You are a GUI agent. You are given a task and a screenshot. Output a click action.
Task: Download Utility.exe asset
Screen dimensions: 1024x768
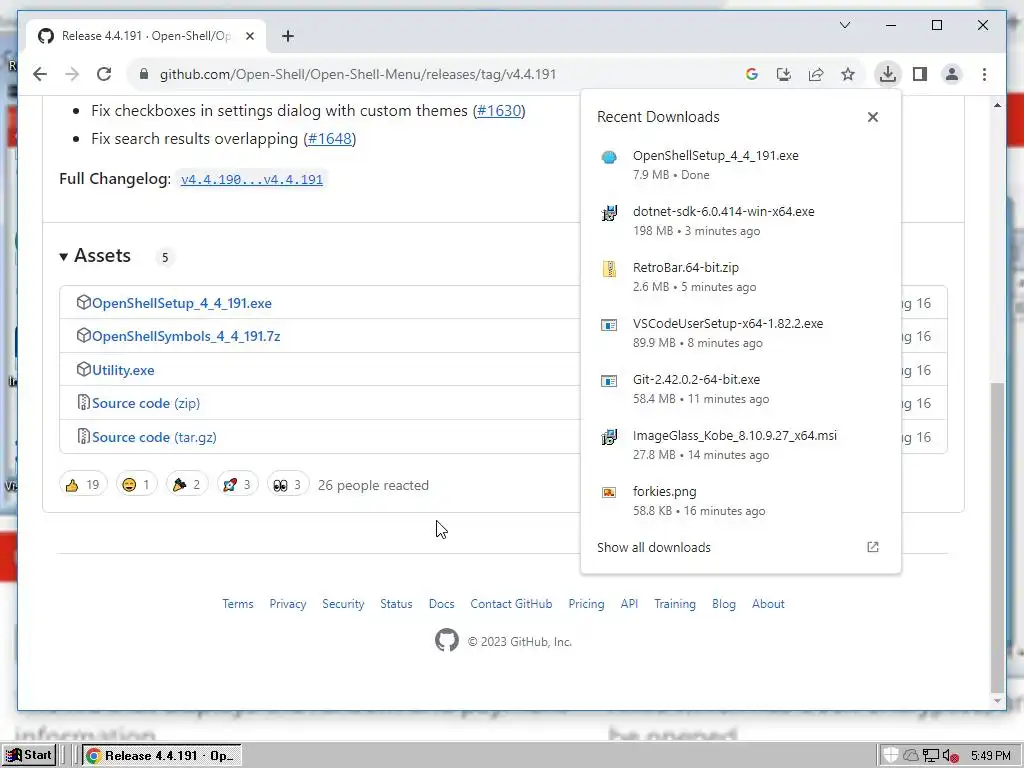pos(123,370)
